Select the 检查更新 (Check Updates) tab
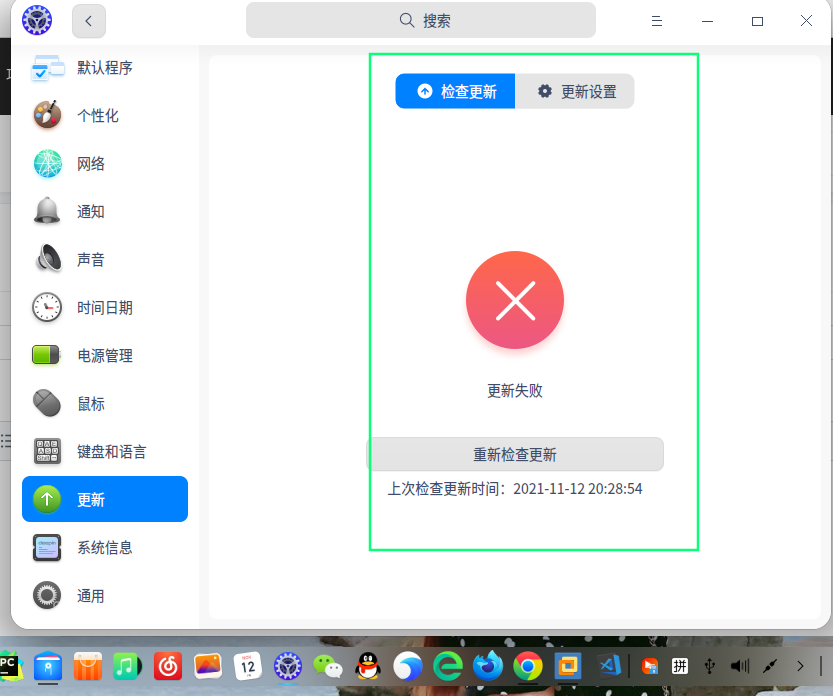This screenshot has height=696, width=833. (x=455, y=90)
